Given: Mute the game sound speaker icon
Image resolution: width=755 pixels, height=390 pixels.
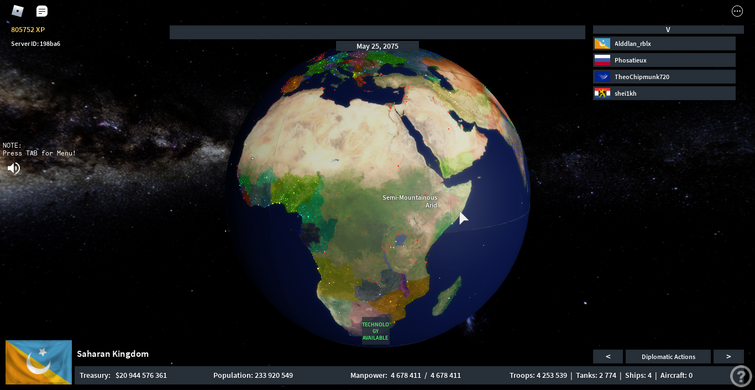Looking at the screenshot, I should coord(14,168).
